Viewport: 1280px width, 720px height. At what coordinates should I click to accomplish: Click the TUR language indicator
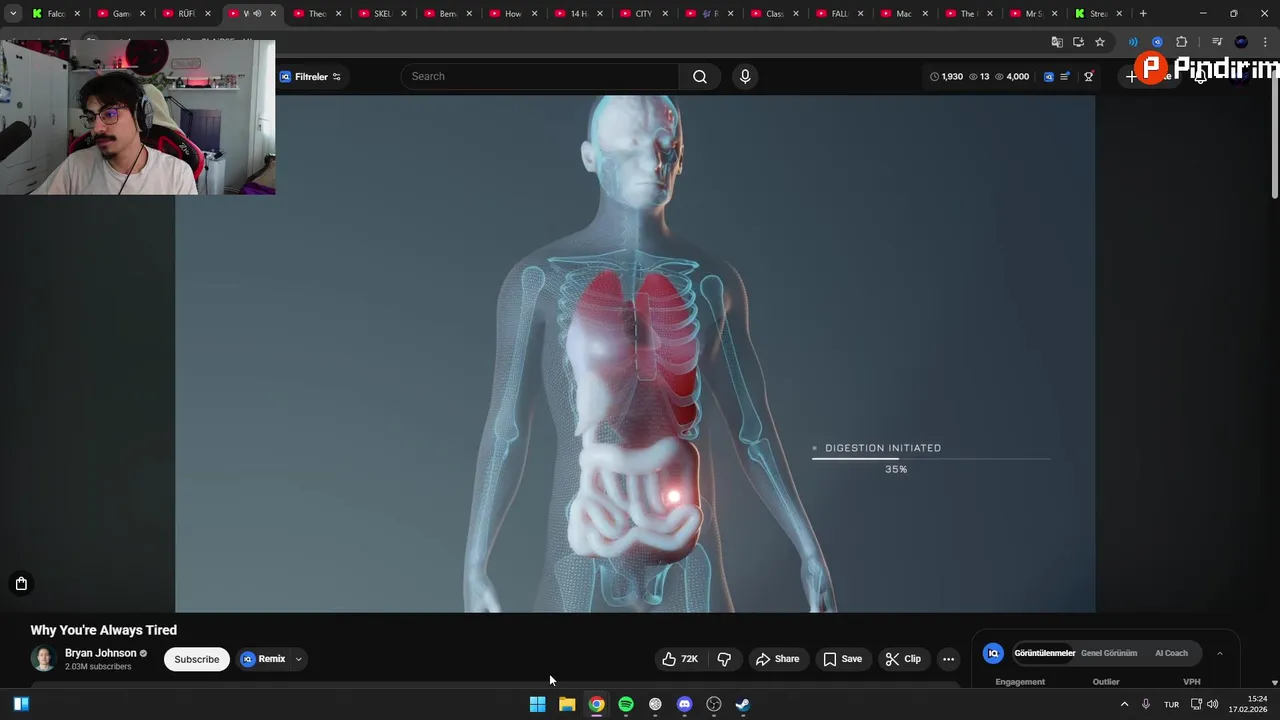[1171, 705]
